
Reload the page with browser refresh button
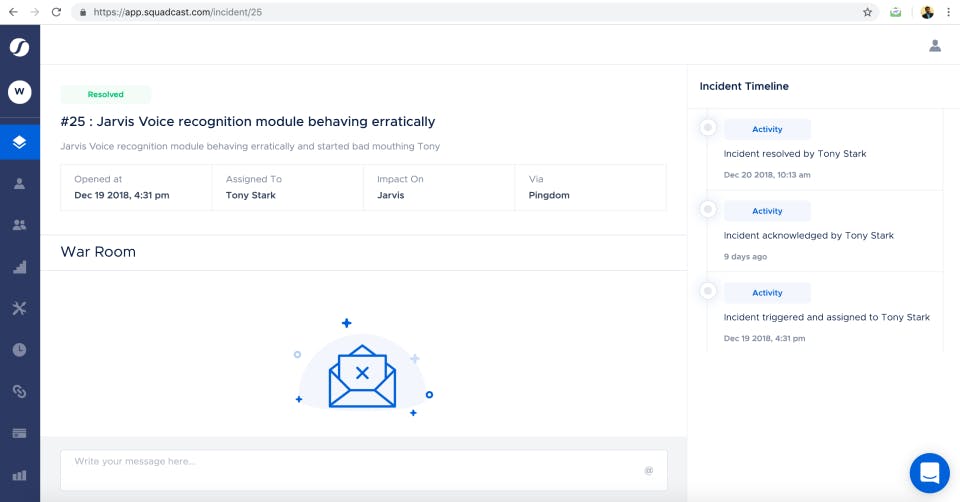click(56, 12)
